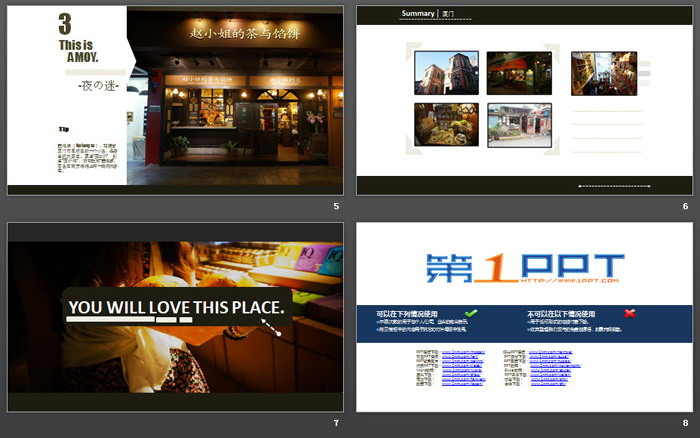The image size is (700, 438).
Task: Click the green checkmark icon on slide 8
Action: click(471, 314)
